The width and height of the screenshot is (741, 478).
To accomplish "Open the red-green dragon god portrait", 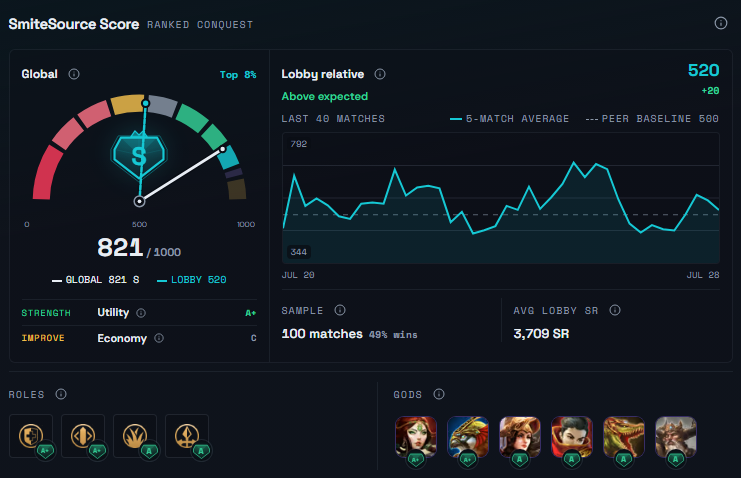I will click(624, 437).
